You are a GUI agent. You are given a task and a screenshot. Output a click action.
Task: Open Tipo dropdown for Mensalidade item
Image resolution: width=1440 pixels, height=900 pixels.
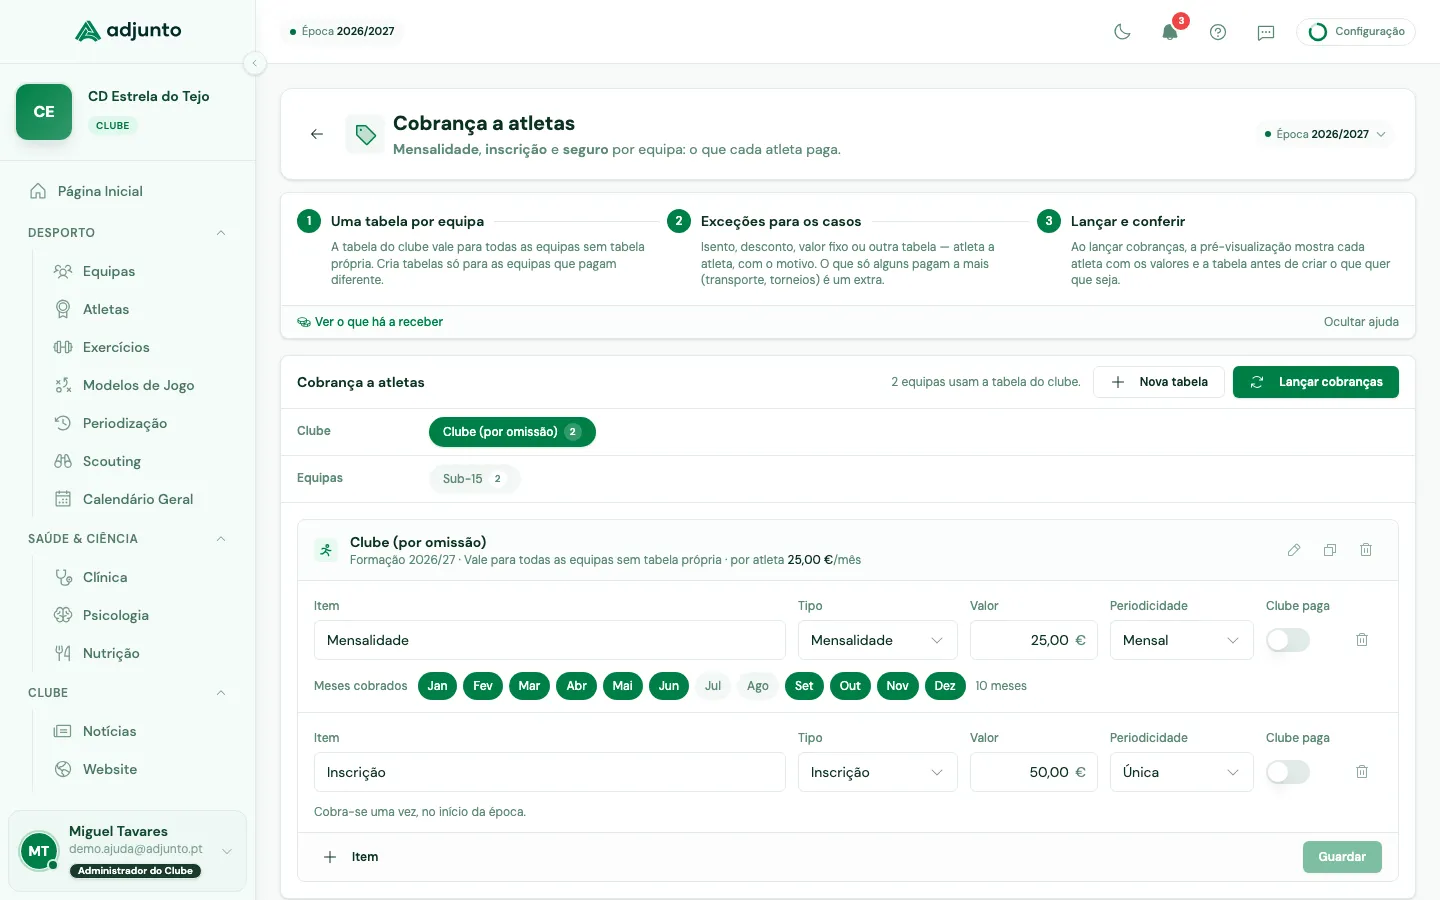point(877,640)
